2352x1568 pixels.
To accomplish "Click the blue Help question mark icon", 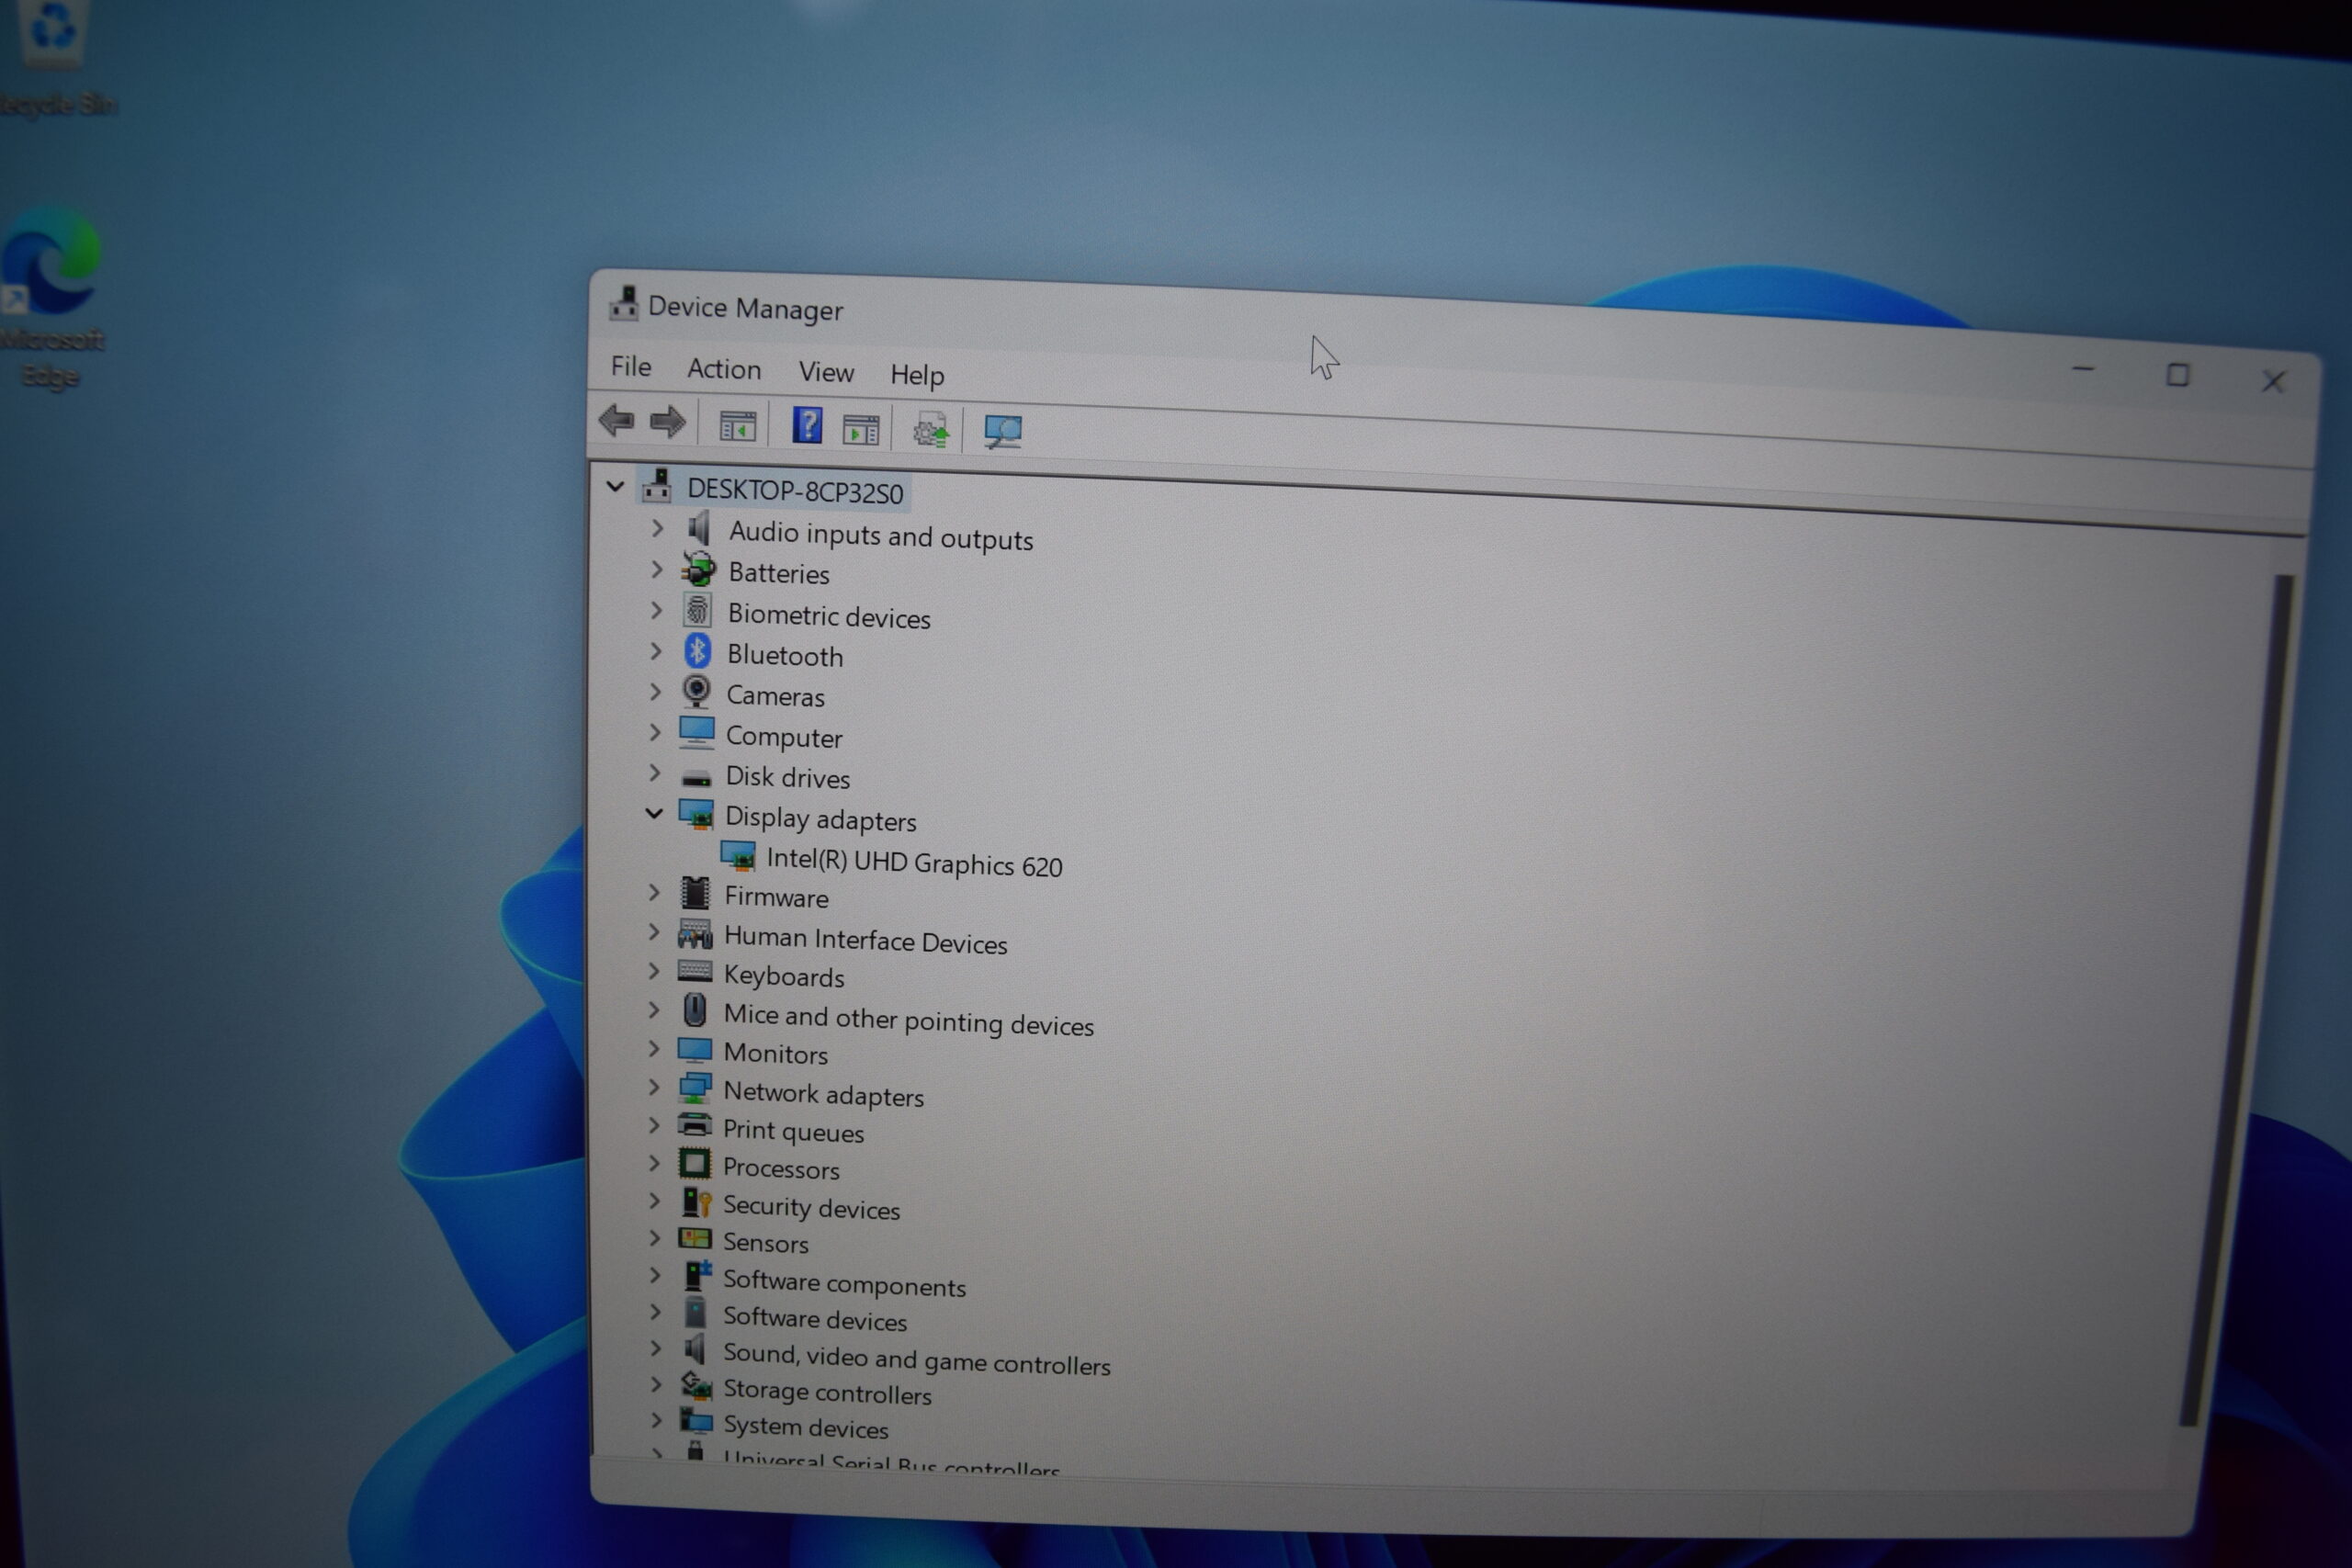I will (807, 425).
